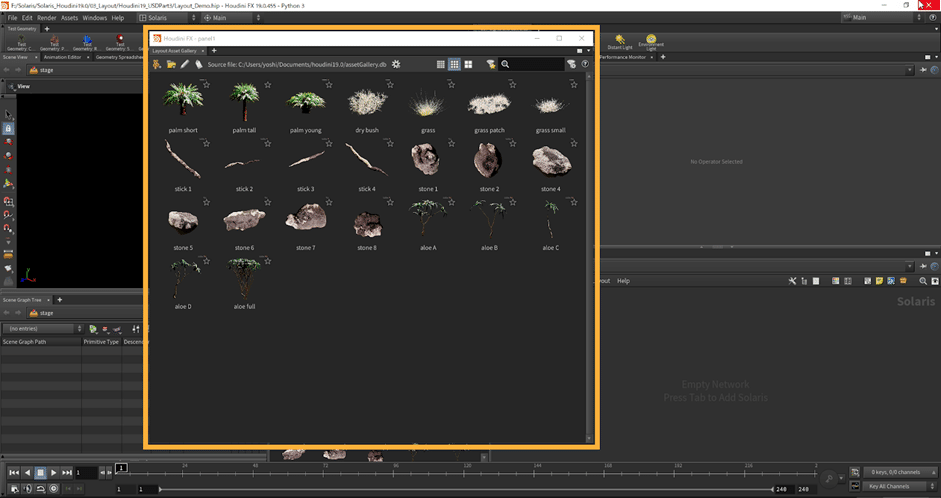Select the aloe full asset thumbnail
The image size is (941, 498).
[244, 277]
